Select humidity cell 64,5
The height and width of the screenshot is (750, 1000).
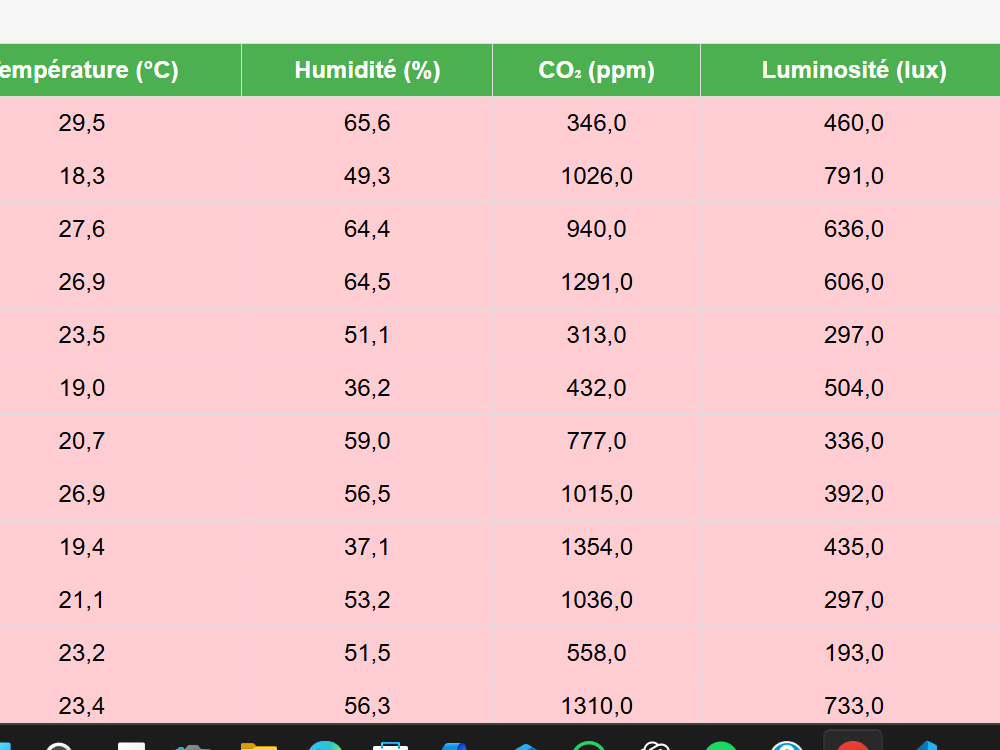367,281
